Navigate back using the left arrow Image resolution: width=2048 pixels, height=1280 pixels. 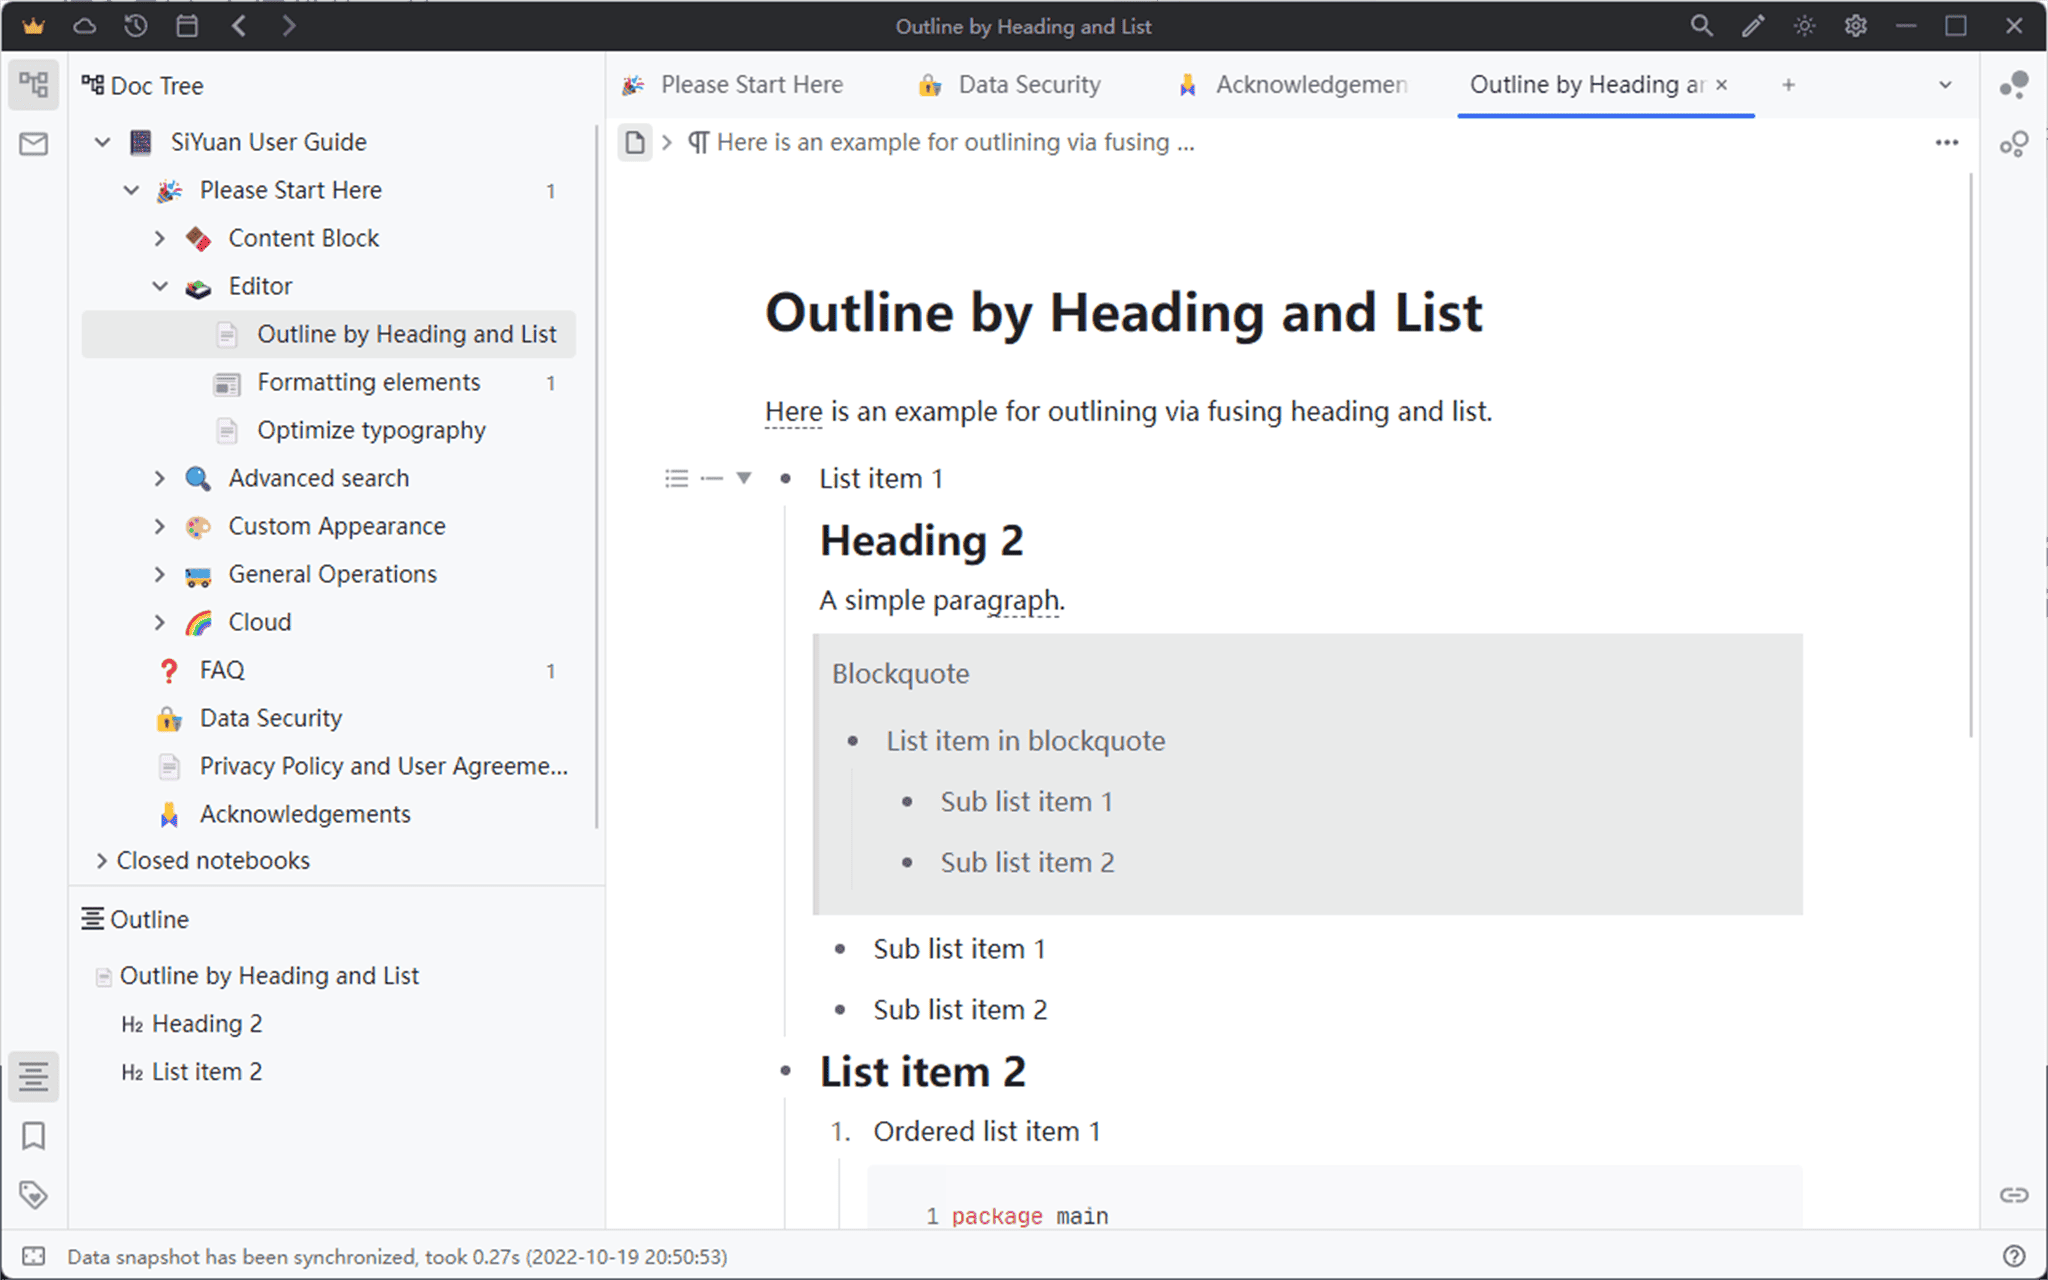click(x=239, y=26)
